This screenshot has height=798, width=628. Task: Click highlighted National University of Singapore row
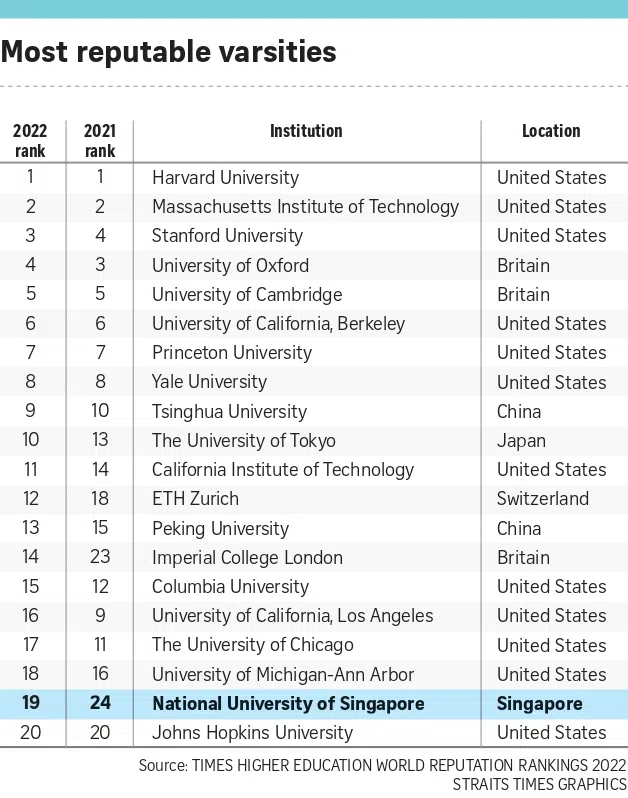point(288,704)
